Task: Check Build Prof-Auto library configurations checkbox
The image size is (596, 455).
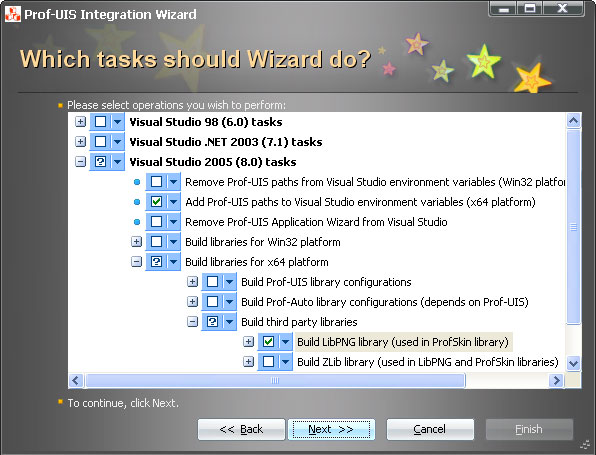Action: click(212, 302)
